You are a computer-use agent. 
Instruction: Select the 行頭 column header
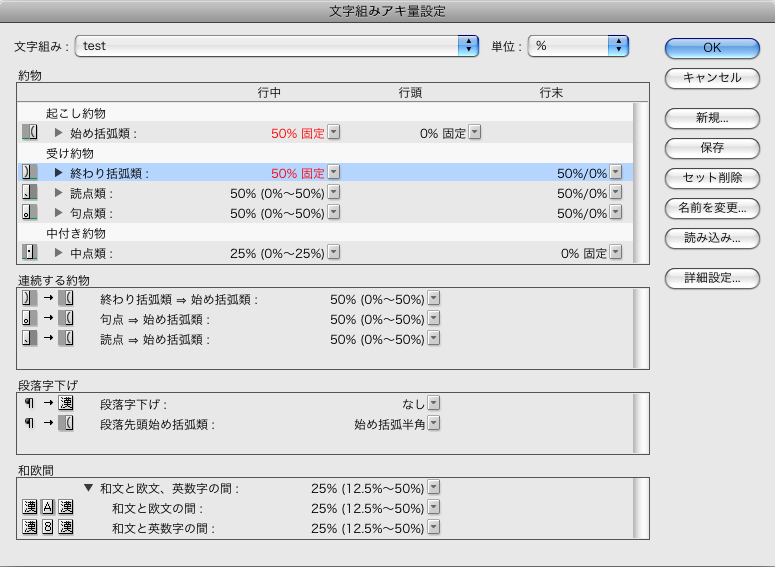tap(410, 92)
